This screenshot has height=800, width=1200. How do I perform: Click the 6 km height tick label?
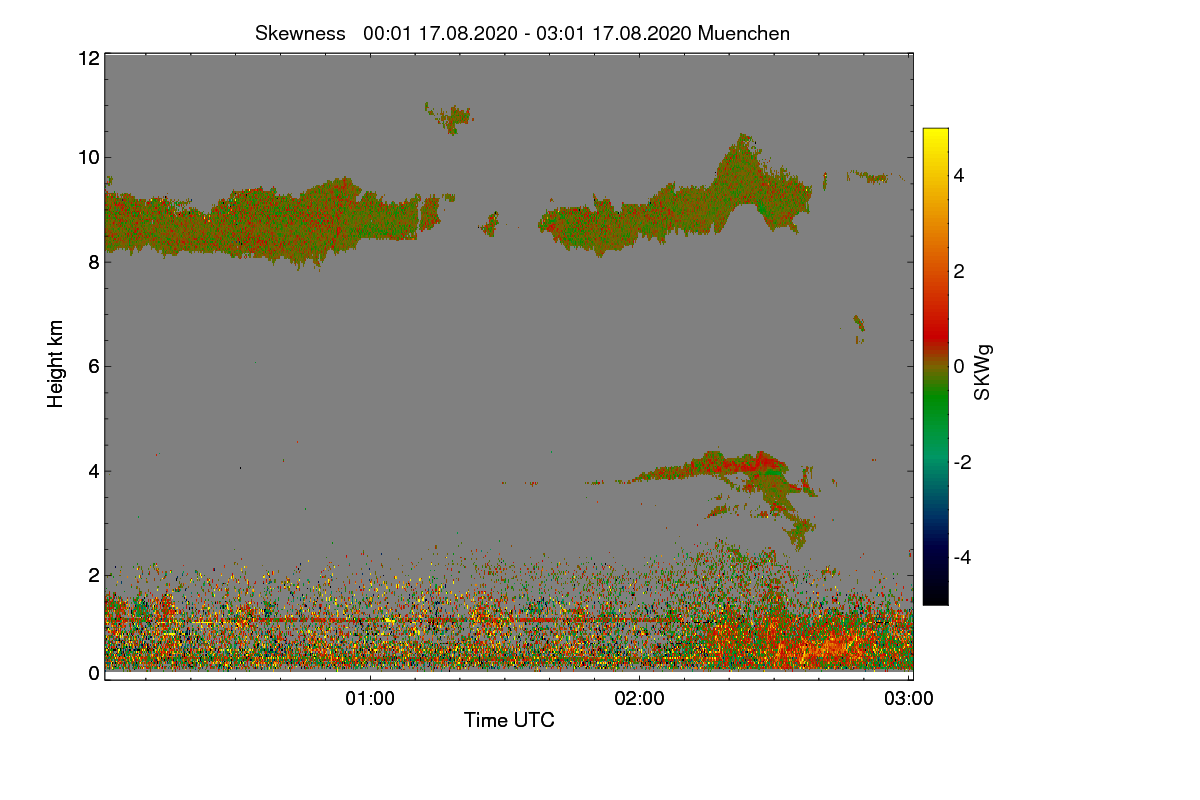pos(93,366)
